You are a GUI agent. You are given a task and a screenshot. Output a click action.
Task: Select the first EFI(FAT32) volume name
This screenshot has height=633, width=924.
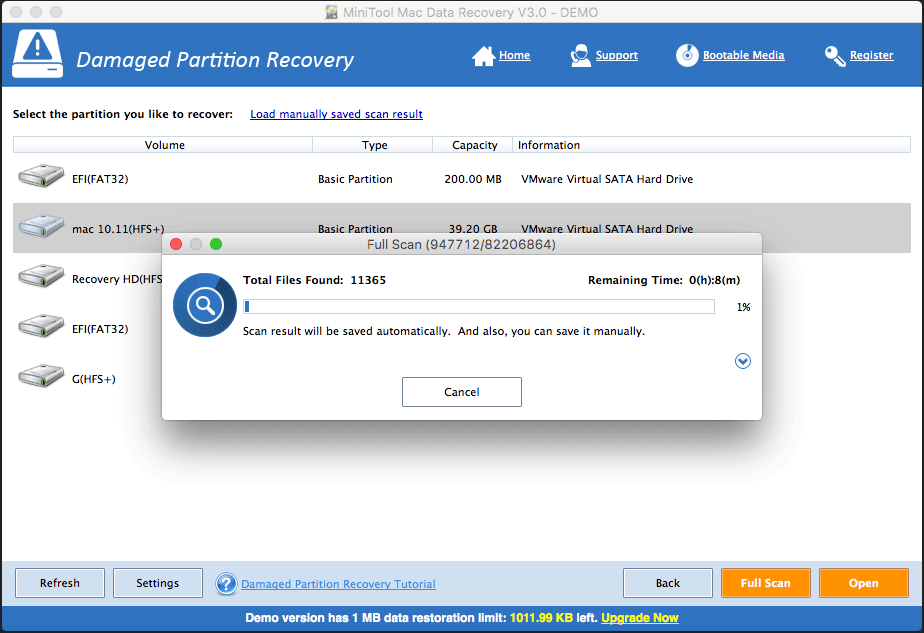(x=100, y=179)
